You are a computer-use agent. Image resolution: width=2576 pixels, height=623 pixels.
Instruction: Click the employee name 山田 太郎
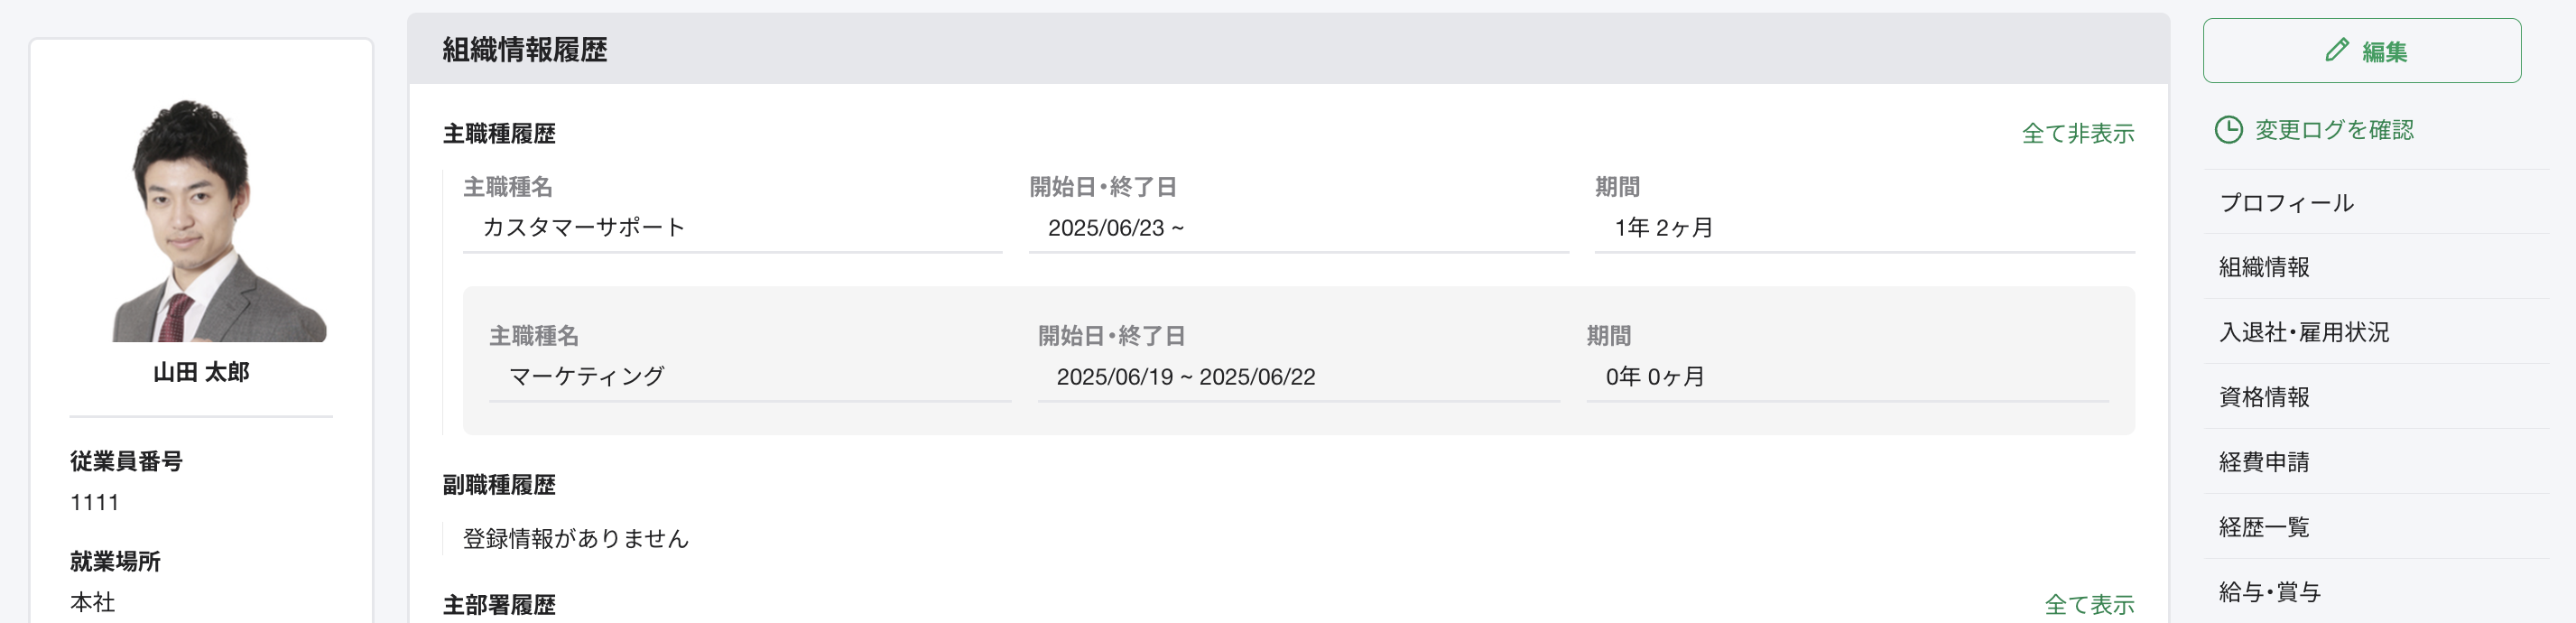coord(201,372)
